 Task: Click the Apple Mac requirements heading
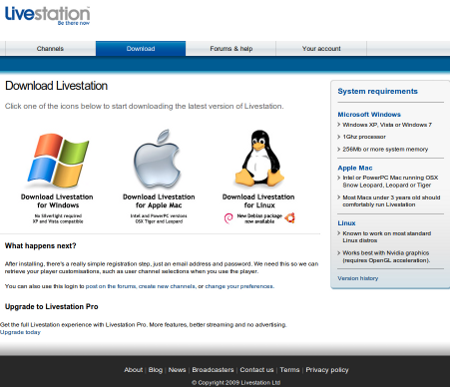pyautogui.click(x=355, y=168)
